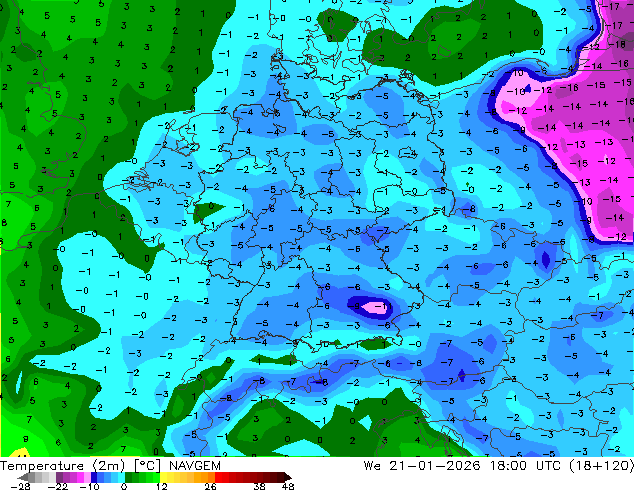Click the "Temperature" word in the map title
This screenshot has width=634, height=490.
tap(42, 466)
